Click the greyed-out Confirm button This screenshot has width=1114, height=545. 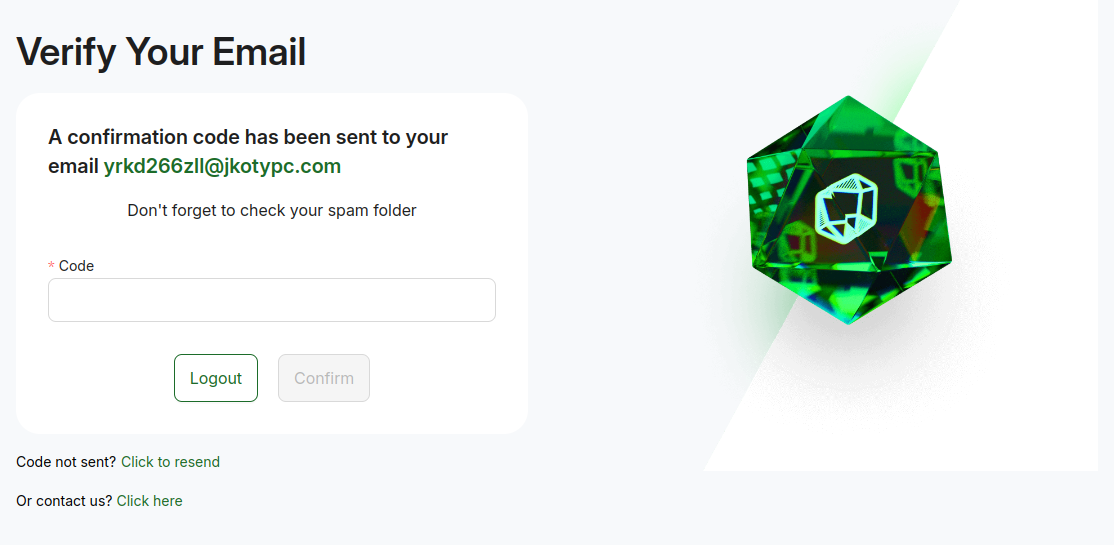click(x=324, y=378)
